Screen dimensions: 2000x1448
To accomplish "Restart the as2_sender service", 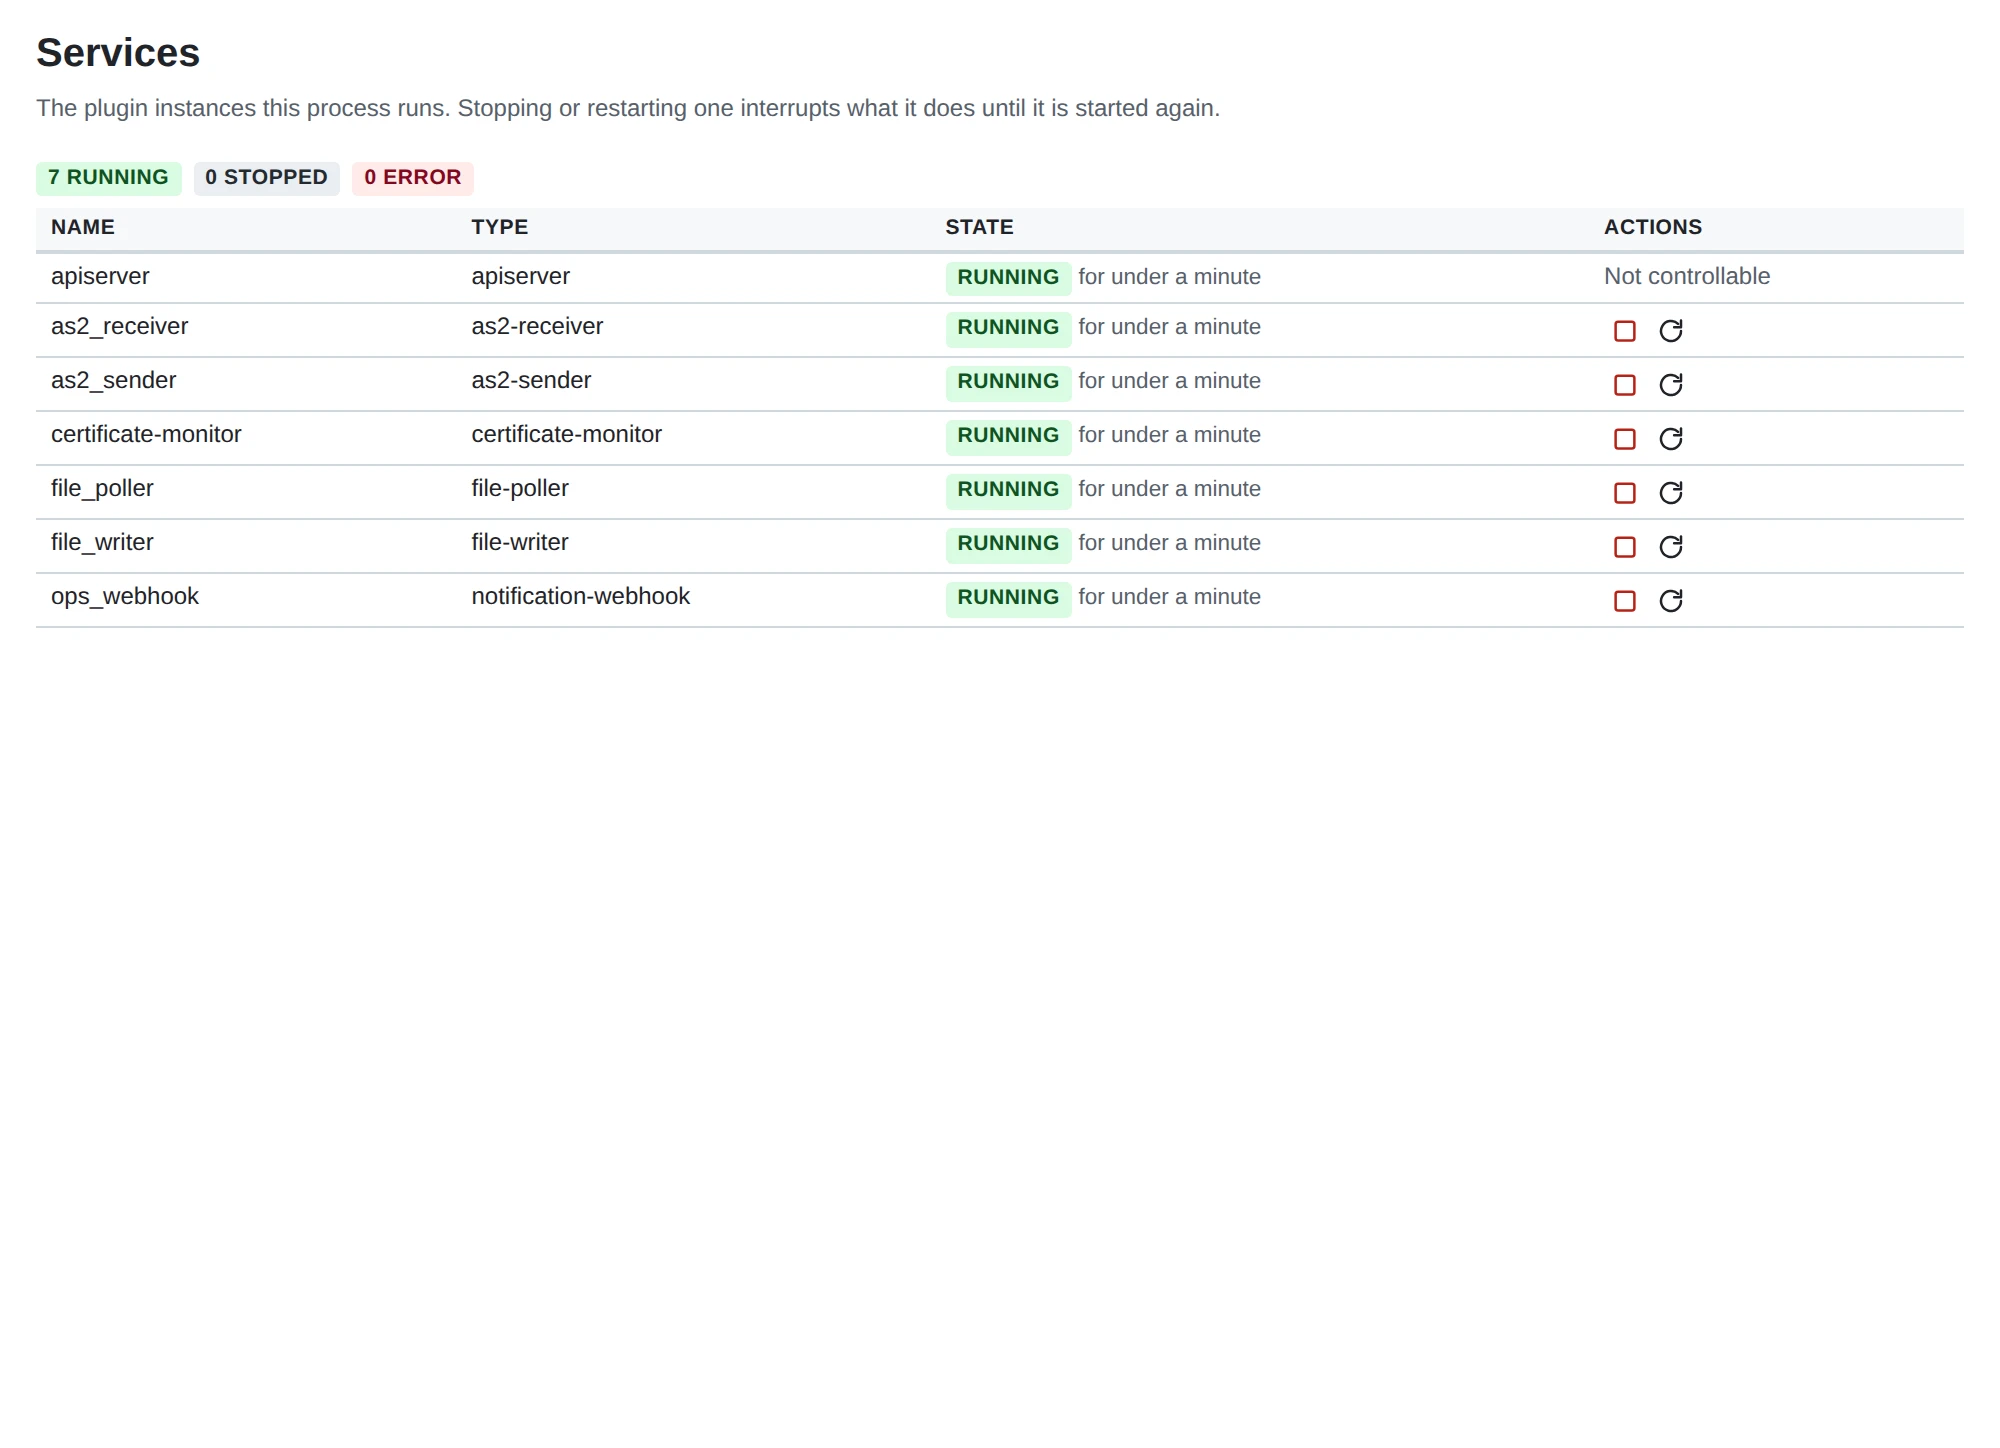I will (1671, 385).
